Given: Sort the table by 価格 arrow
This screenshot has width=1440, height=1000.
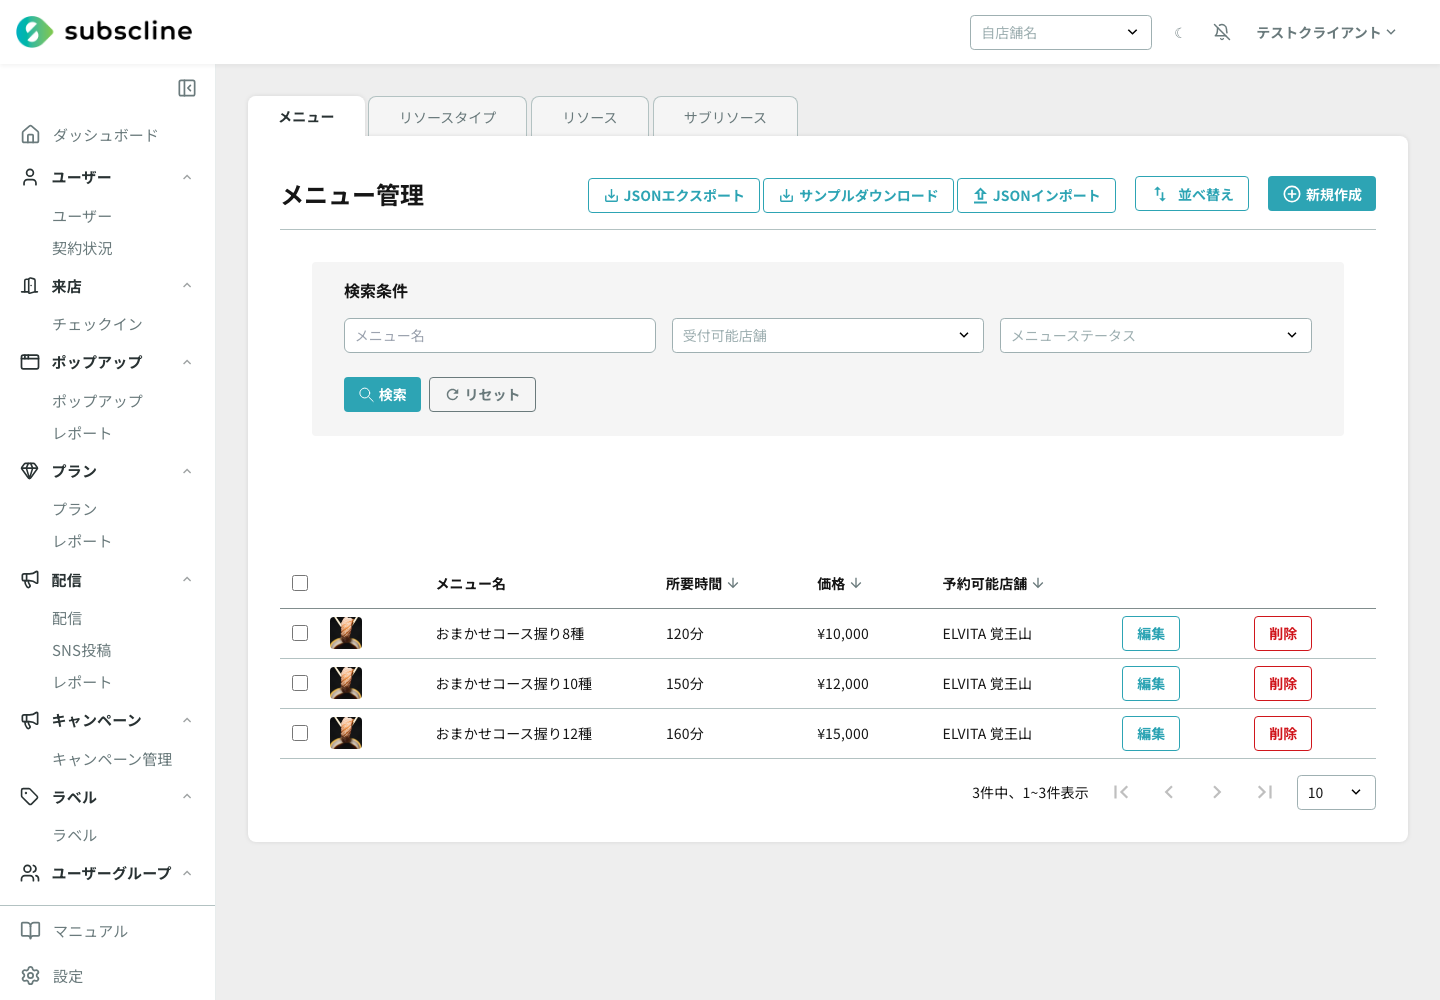Looking at the screenshot, I should point(856,583).
